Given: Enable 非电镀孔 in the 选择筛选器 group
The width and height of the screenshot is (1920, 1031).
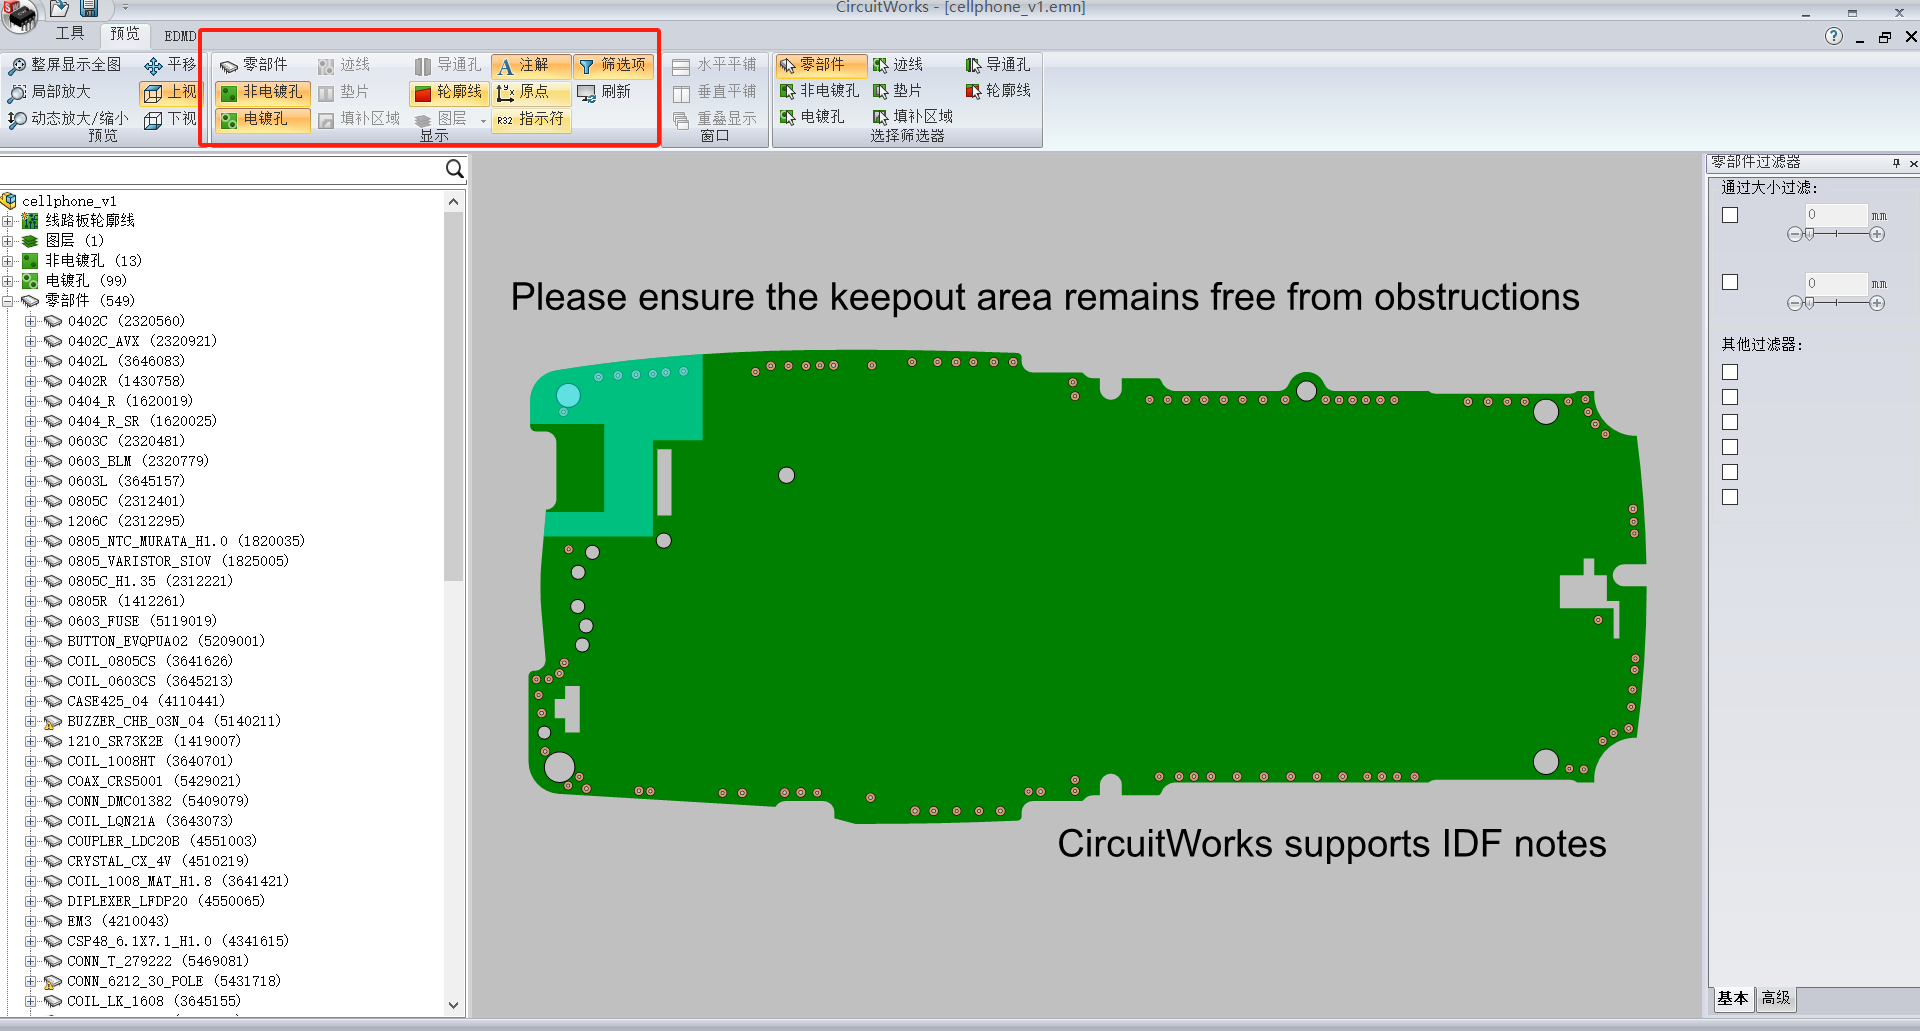Looking at the screenshot, I should coord(821,91).
